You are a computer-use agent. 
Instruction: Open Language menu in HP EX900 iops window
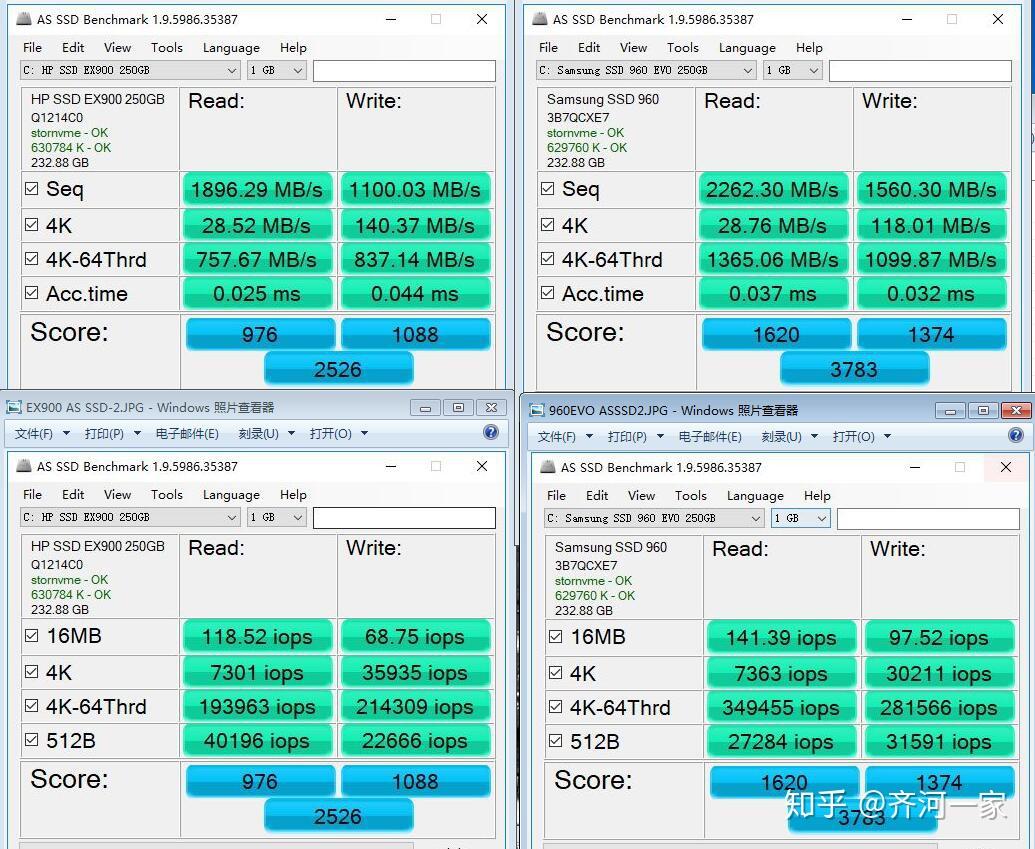click(x=231, y=494)
